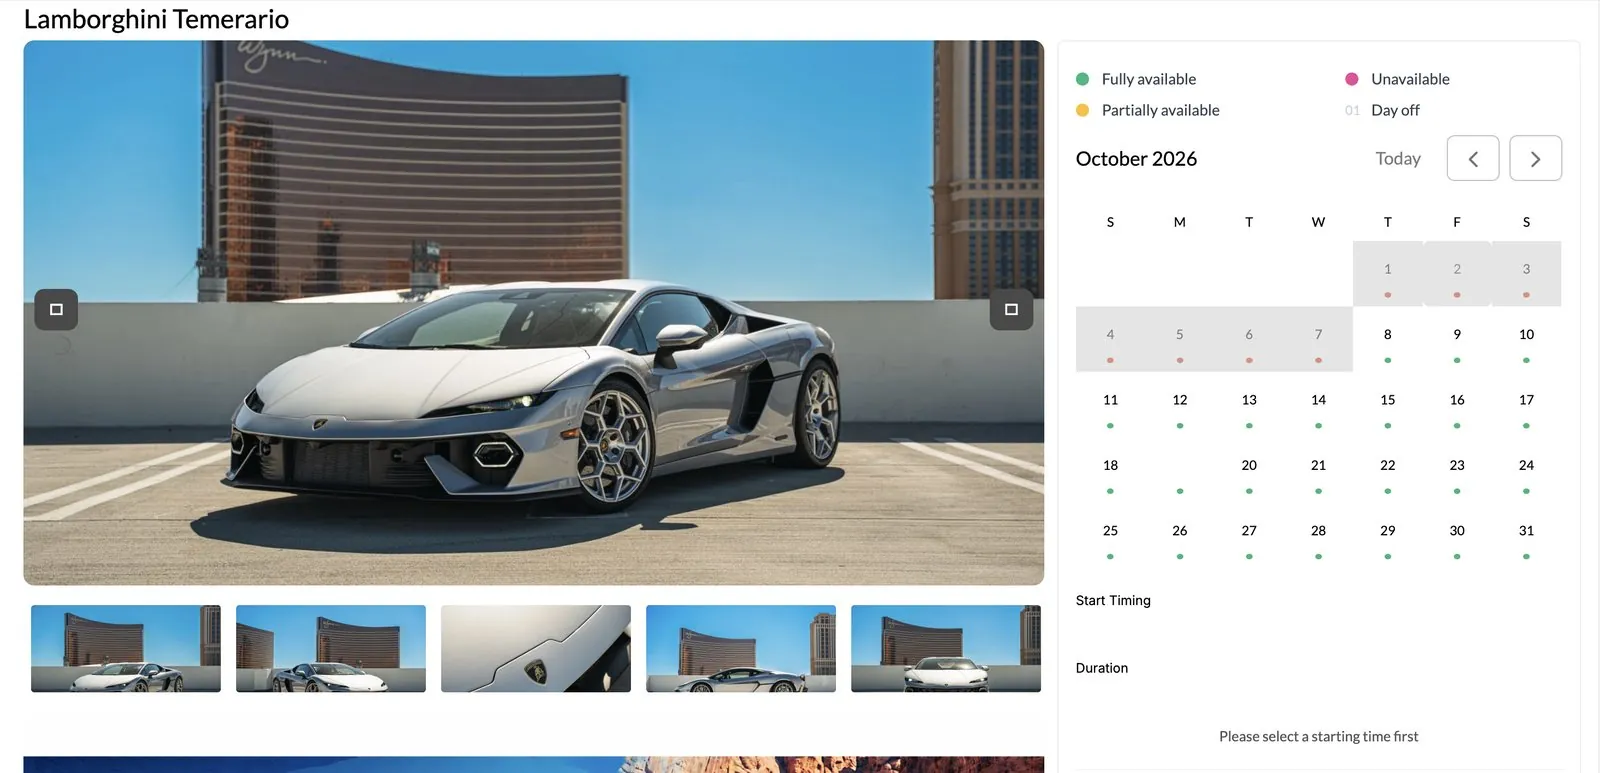
Task: Click the 'Partially available' legend label
Action: 1161,110
